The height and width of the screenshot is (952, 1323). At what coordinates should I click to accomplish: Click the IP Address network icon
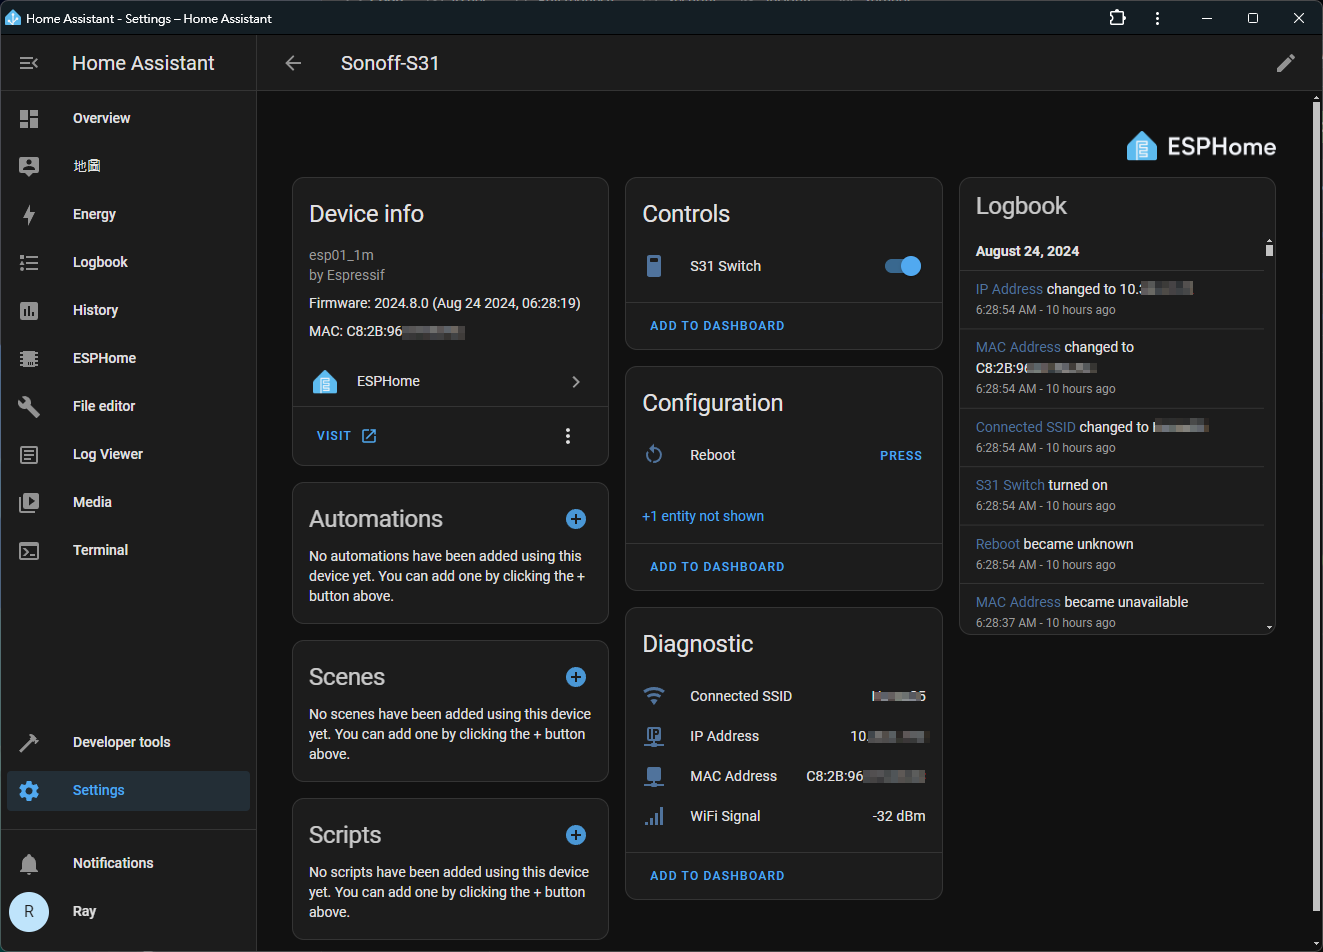[654, 736]
